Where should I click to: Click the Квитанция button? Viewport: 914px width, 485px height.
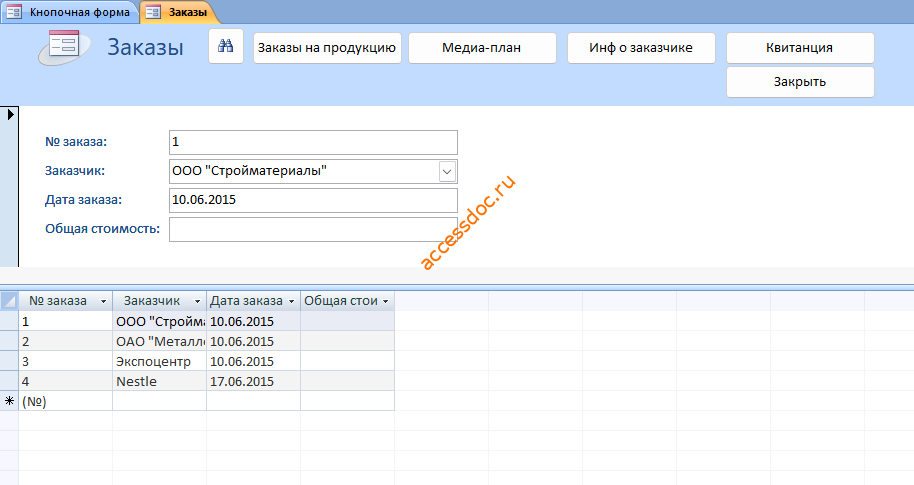(x=800, y=48)
